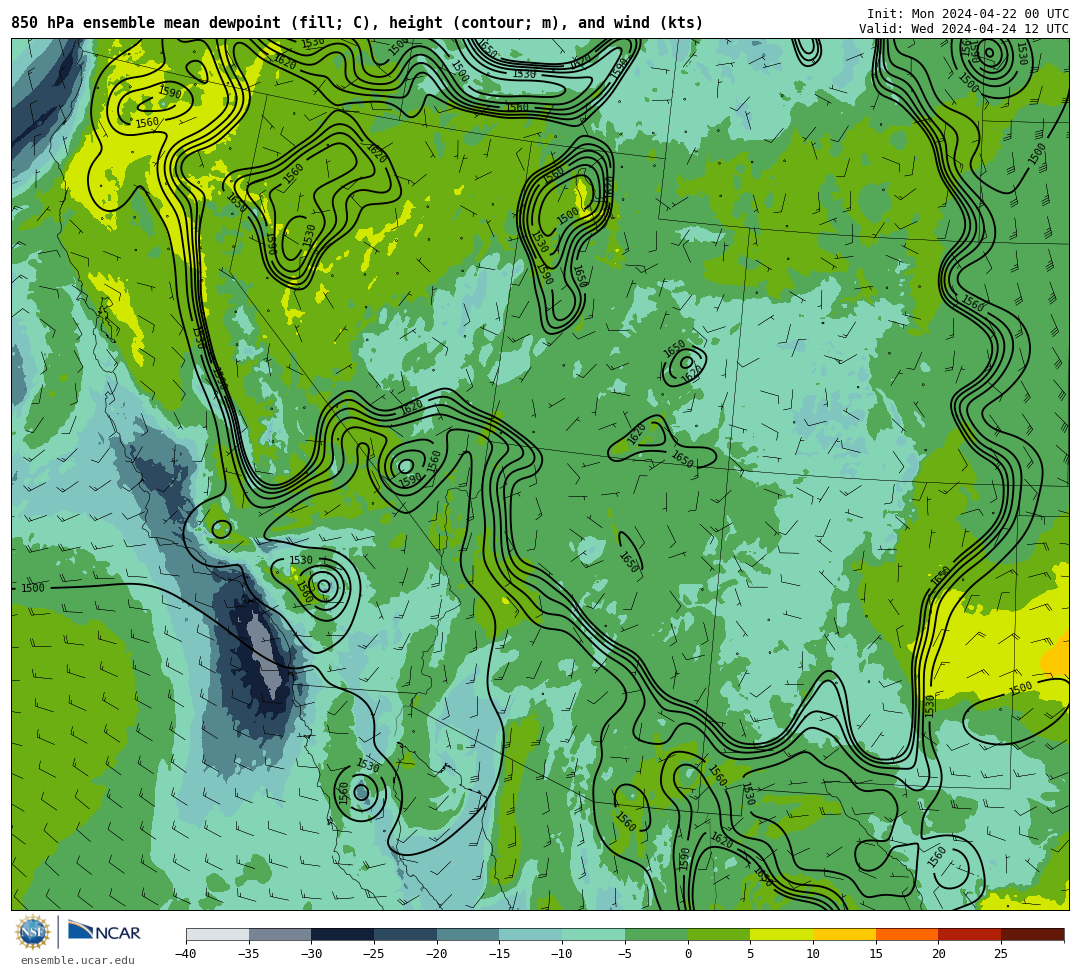Image resolution: width=1080 pixels, height=973 pixels.
Task: Click the 0 colorbar tick label
Action: [688, 954]
